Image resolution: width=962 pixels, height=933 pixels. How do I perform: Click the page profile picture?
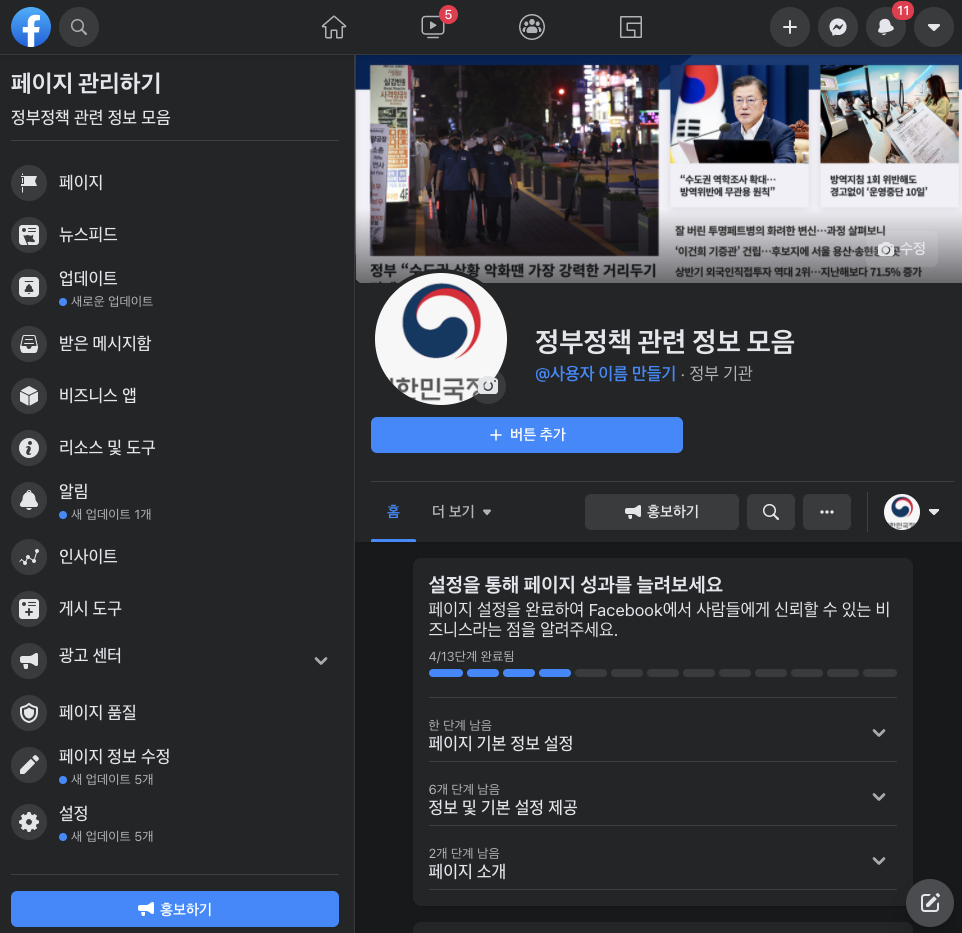coord(441,339)
